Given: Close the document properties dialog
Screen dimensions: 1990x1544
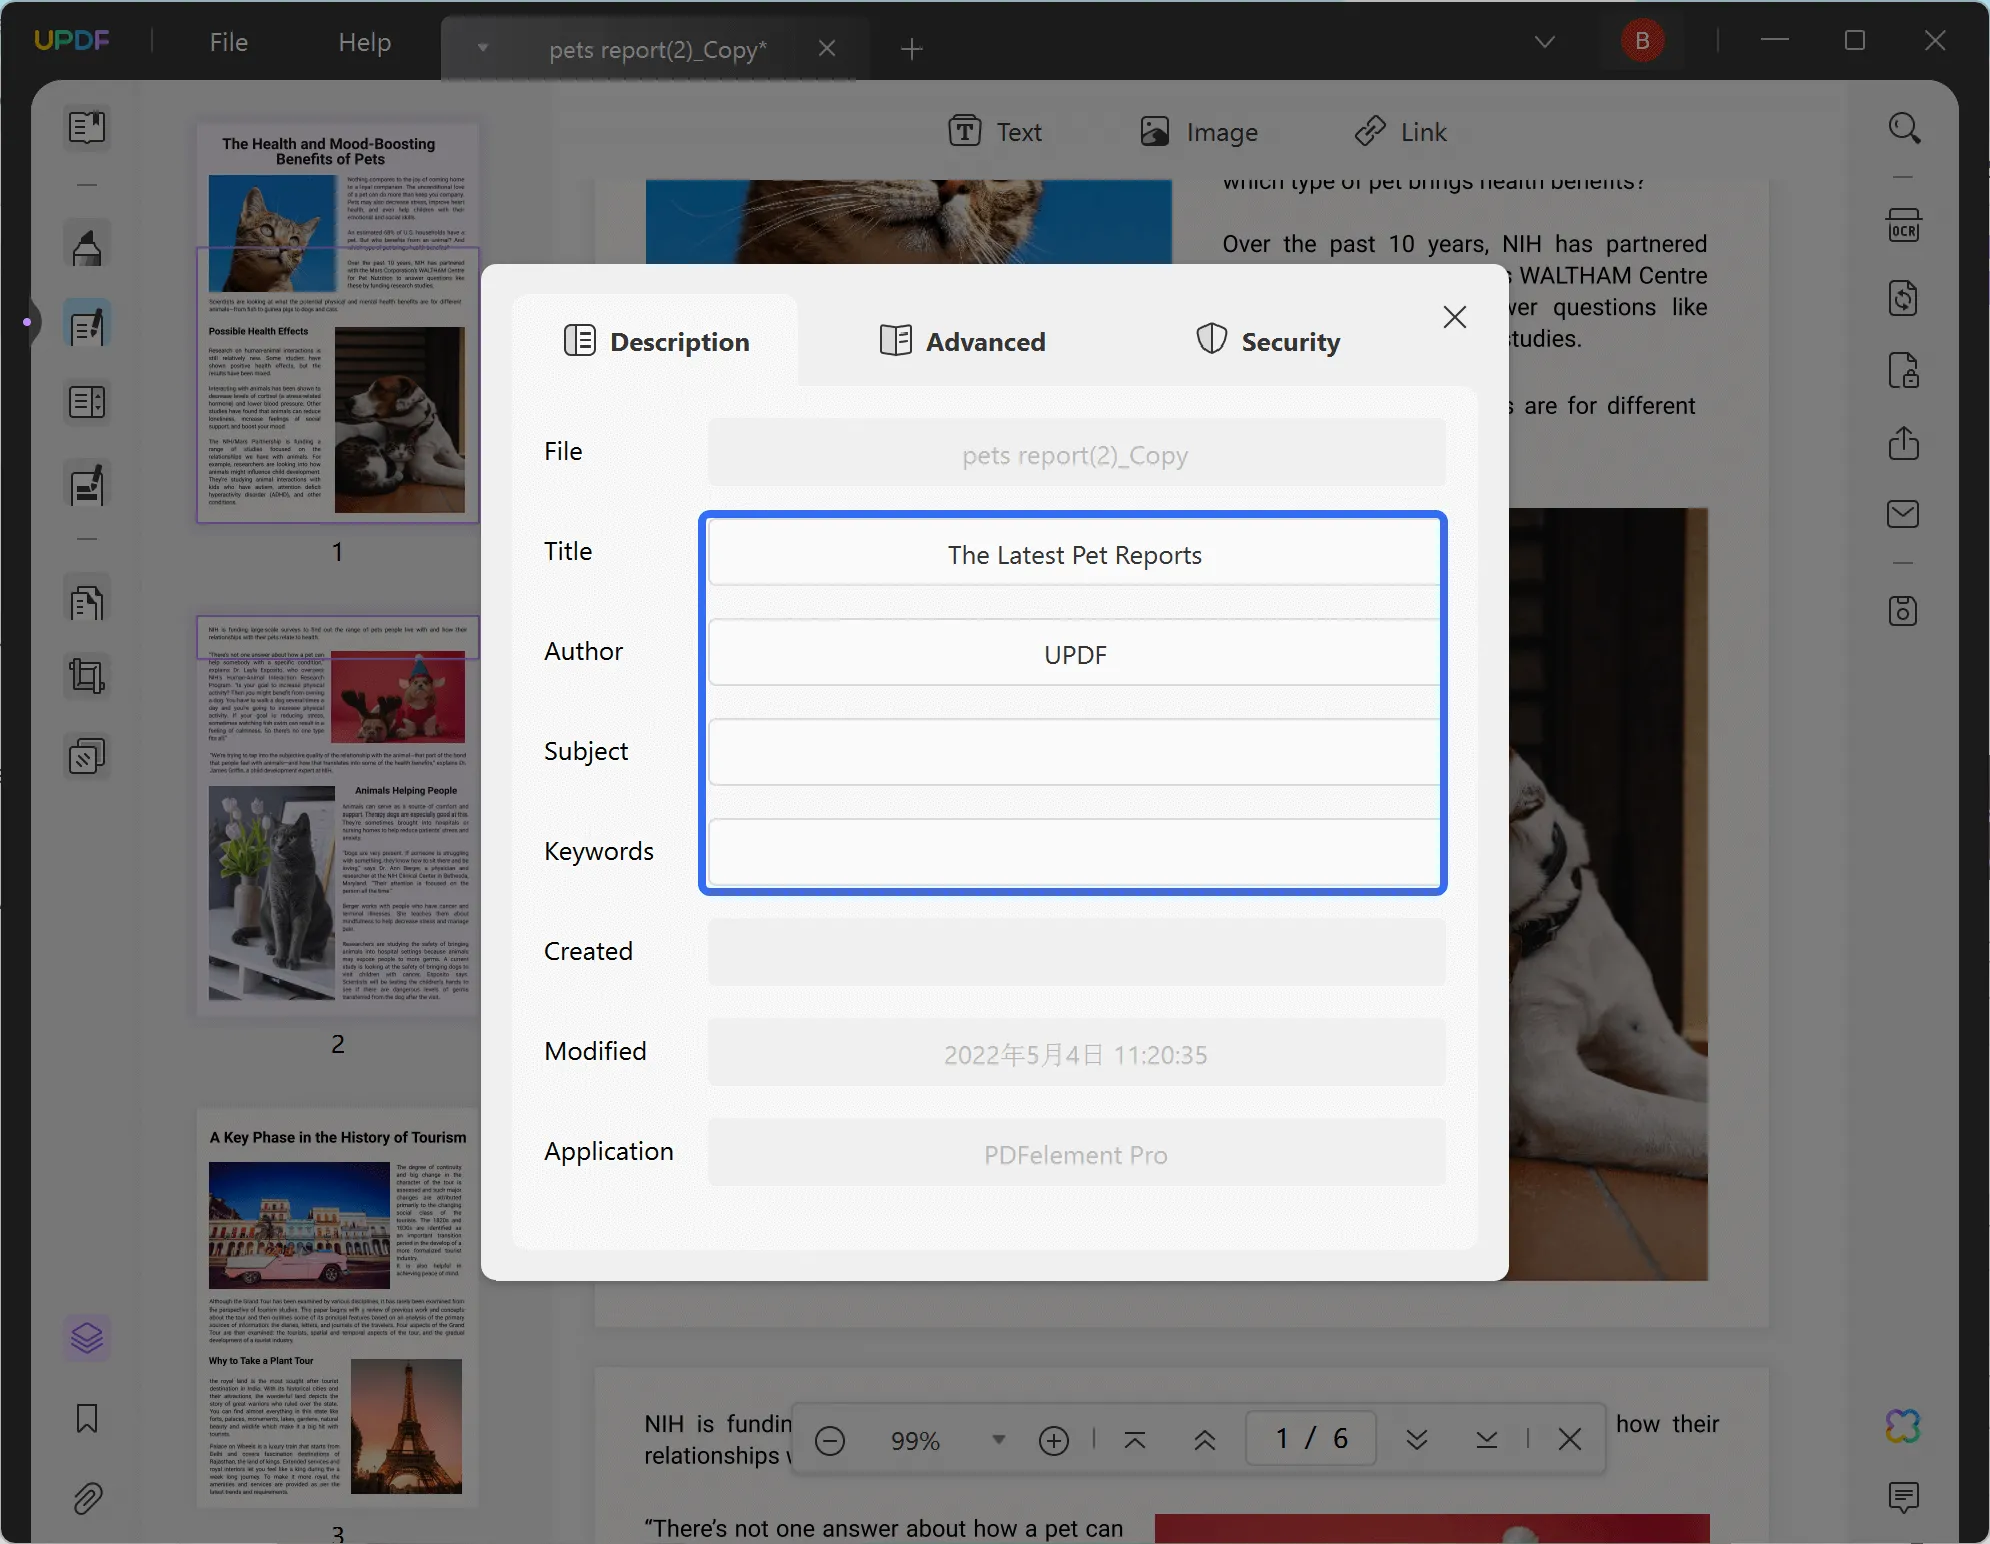Looking at the screenshot, I should (x=1452, y=317).
